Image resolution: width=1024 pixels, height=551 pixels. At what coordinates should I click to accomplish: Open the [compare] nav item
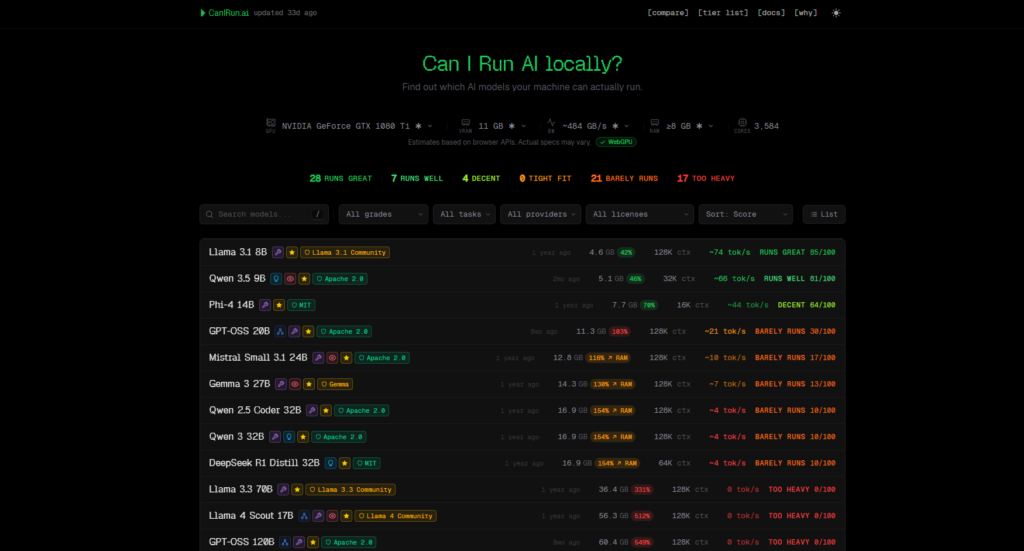pos(667,12)
